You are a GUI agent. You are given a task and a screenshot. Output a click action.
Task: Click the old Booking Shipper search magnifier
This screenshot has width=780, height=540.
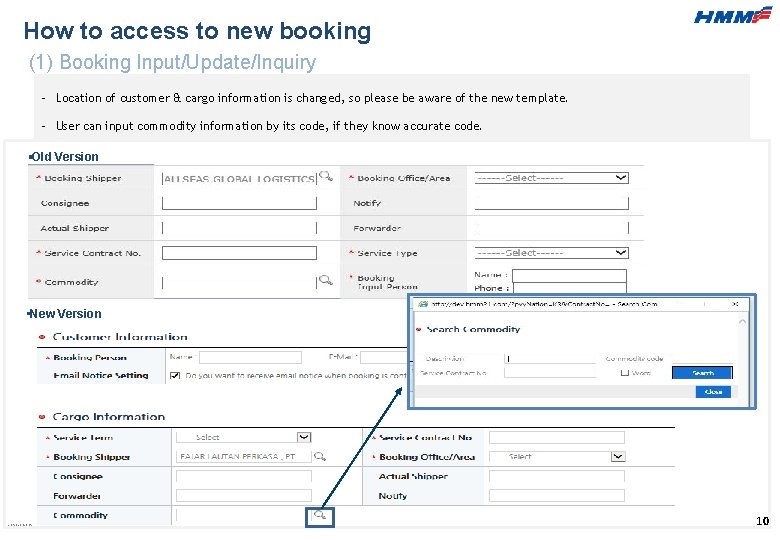(326, 177)
